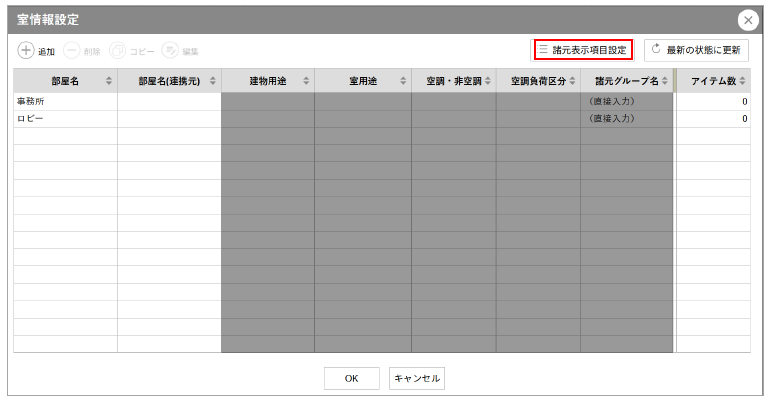
Task: Click the 追加 (add) plus icon
Action: [26, 50]
